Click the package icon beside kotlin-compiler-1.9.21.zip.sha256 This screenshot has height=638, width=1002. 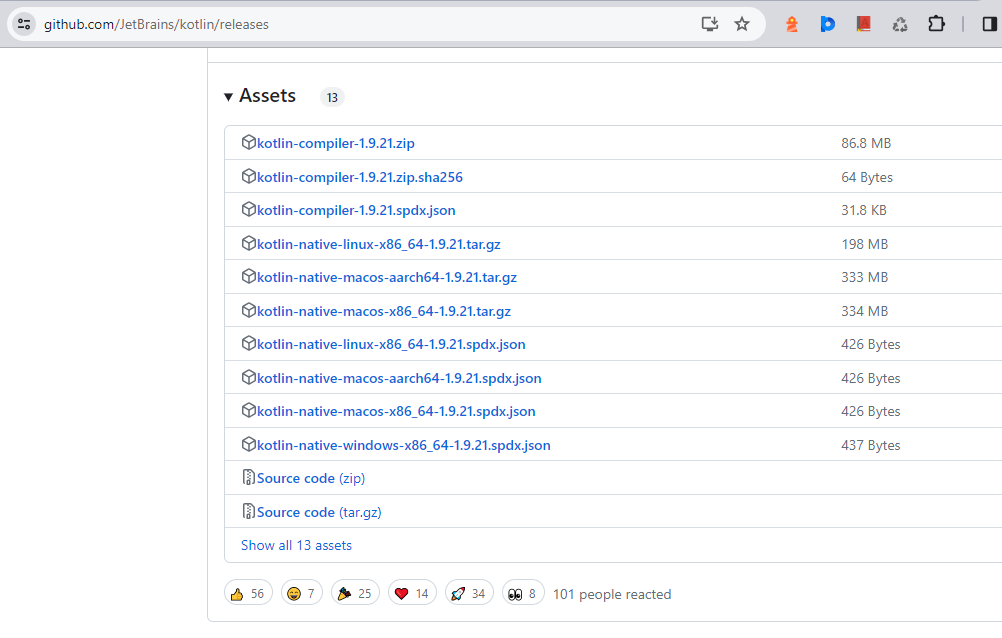click(249, 176)
